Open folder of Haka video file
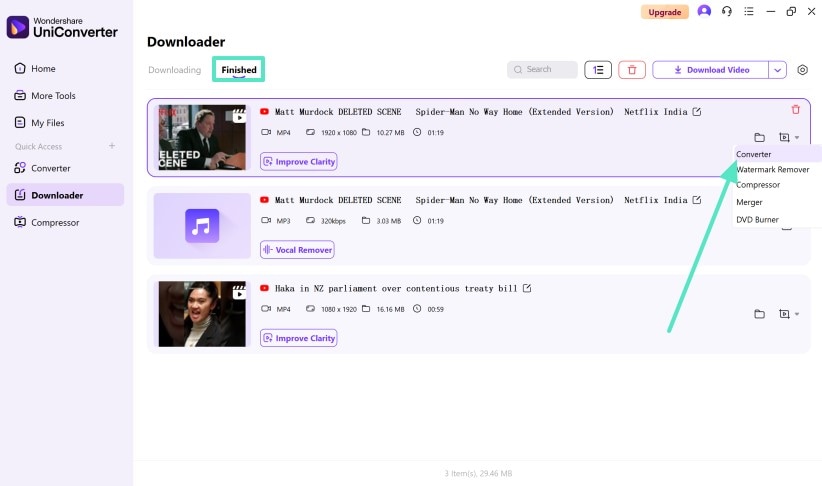Screen dimensions: 822x486 click(759, 314)
